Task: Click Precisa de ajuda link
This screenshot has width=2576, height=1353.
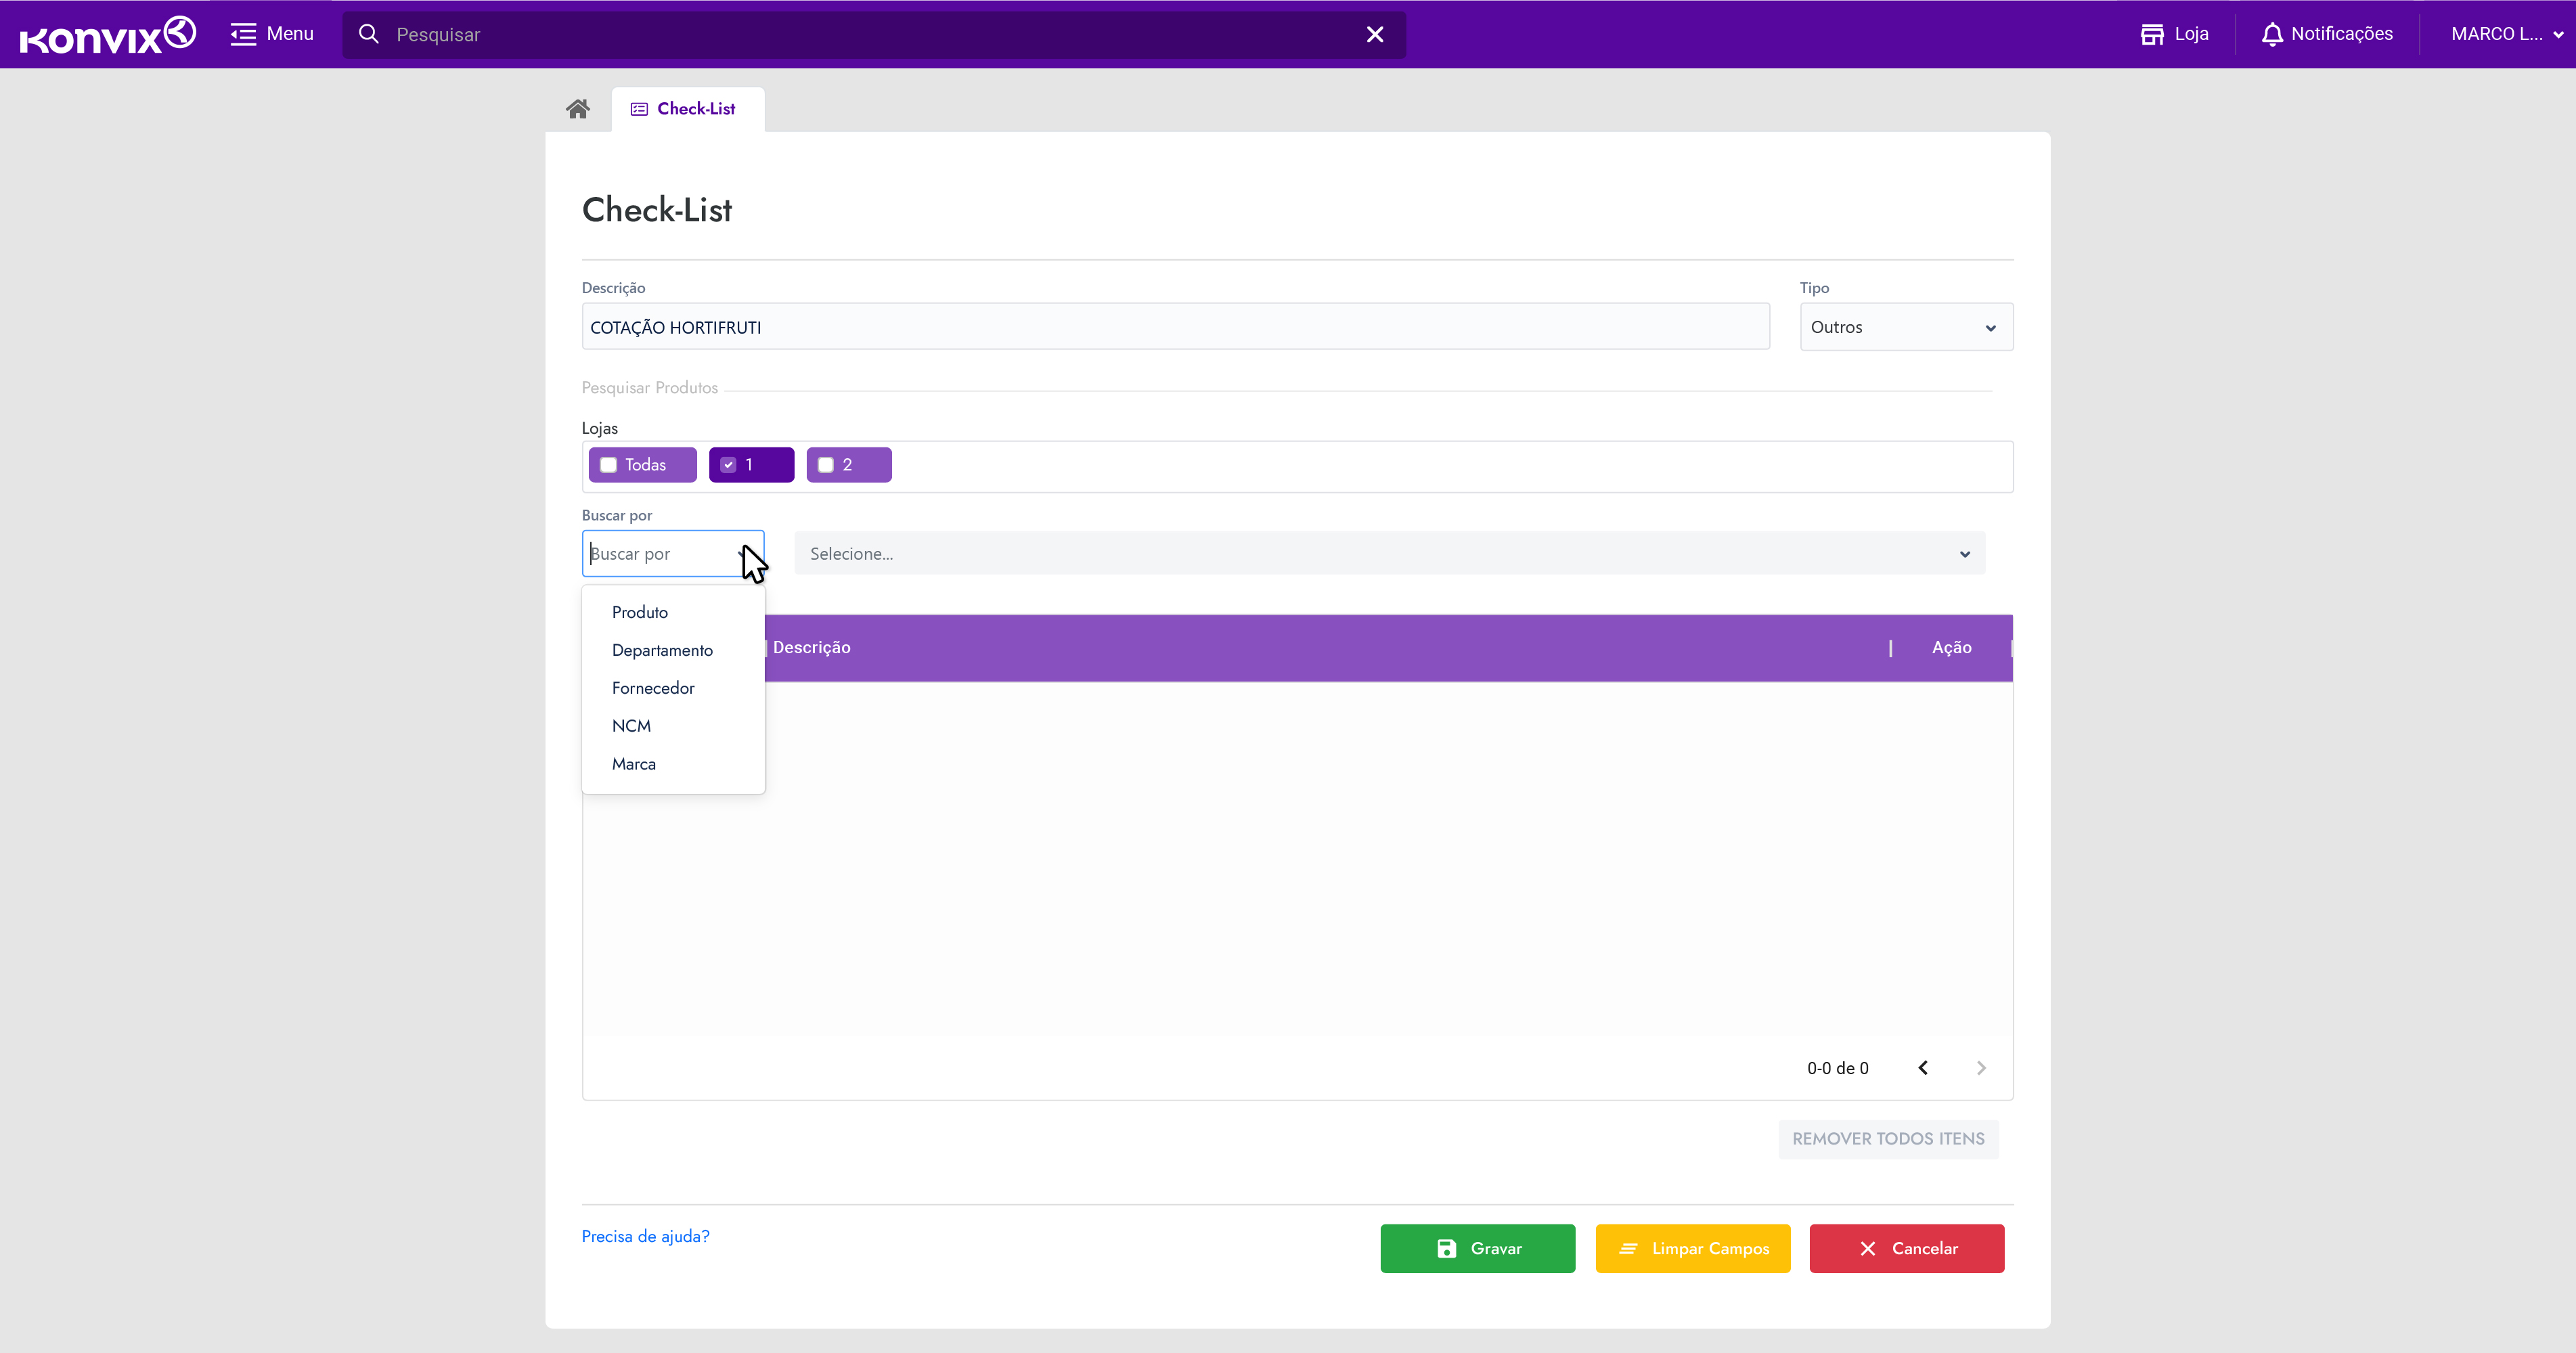Action: pos(645,1236)
